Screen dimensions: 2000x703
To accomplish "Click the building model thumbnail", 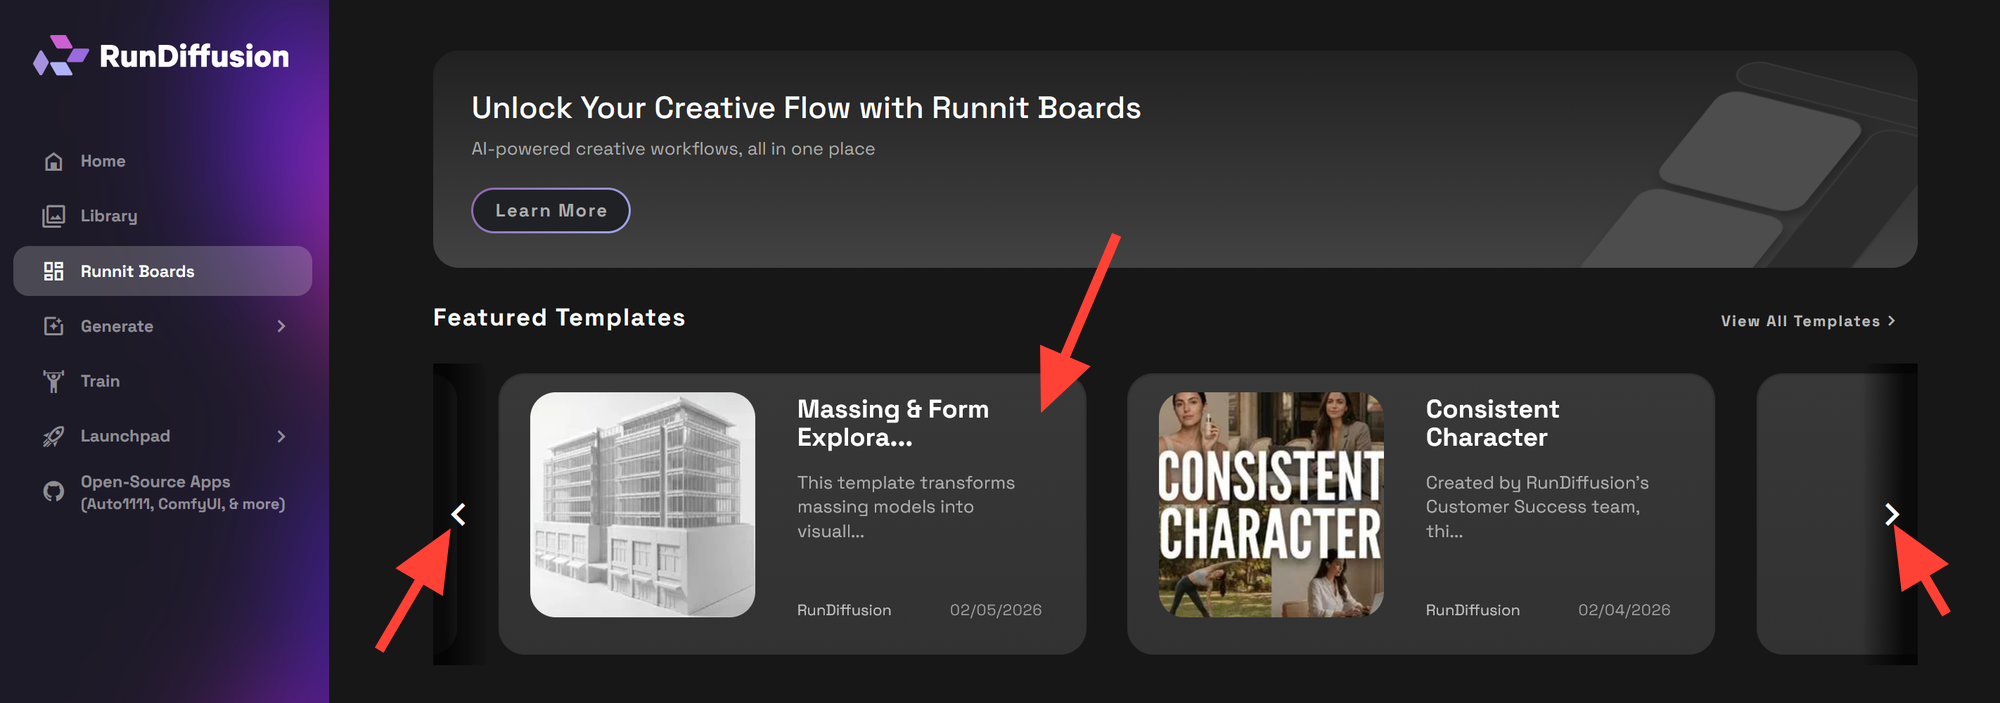I will pyautogui.click(x=642, y=504).
